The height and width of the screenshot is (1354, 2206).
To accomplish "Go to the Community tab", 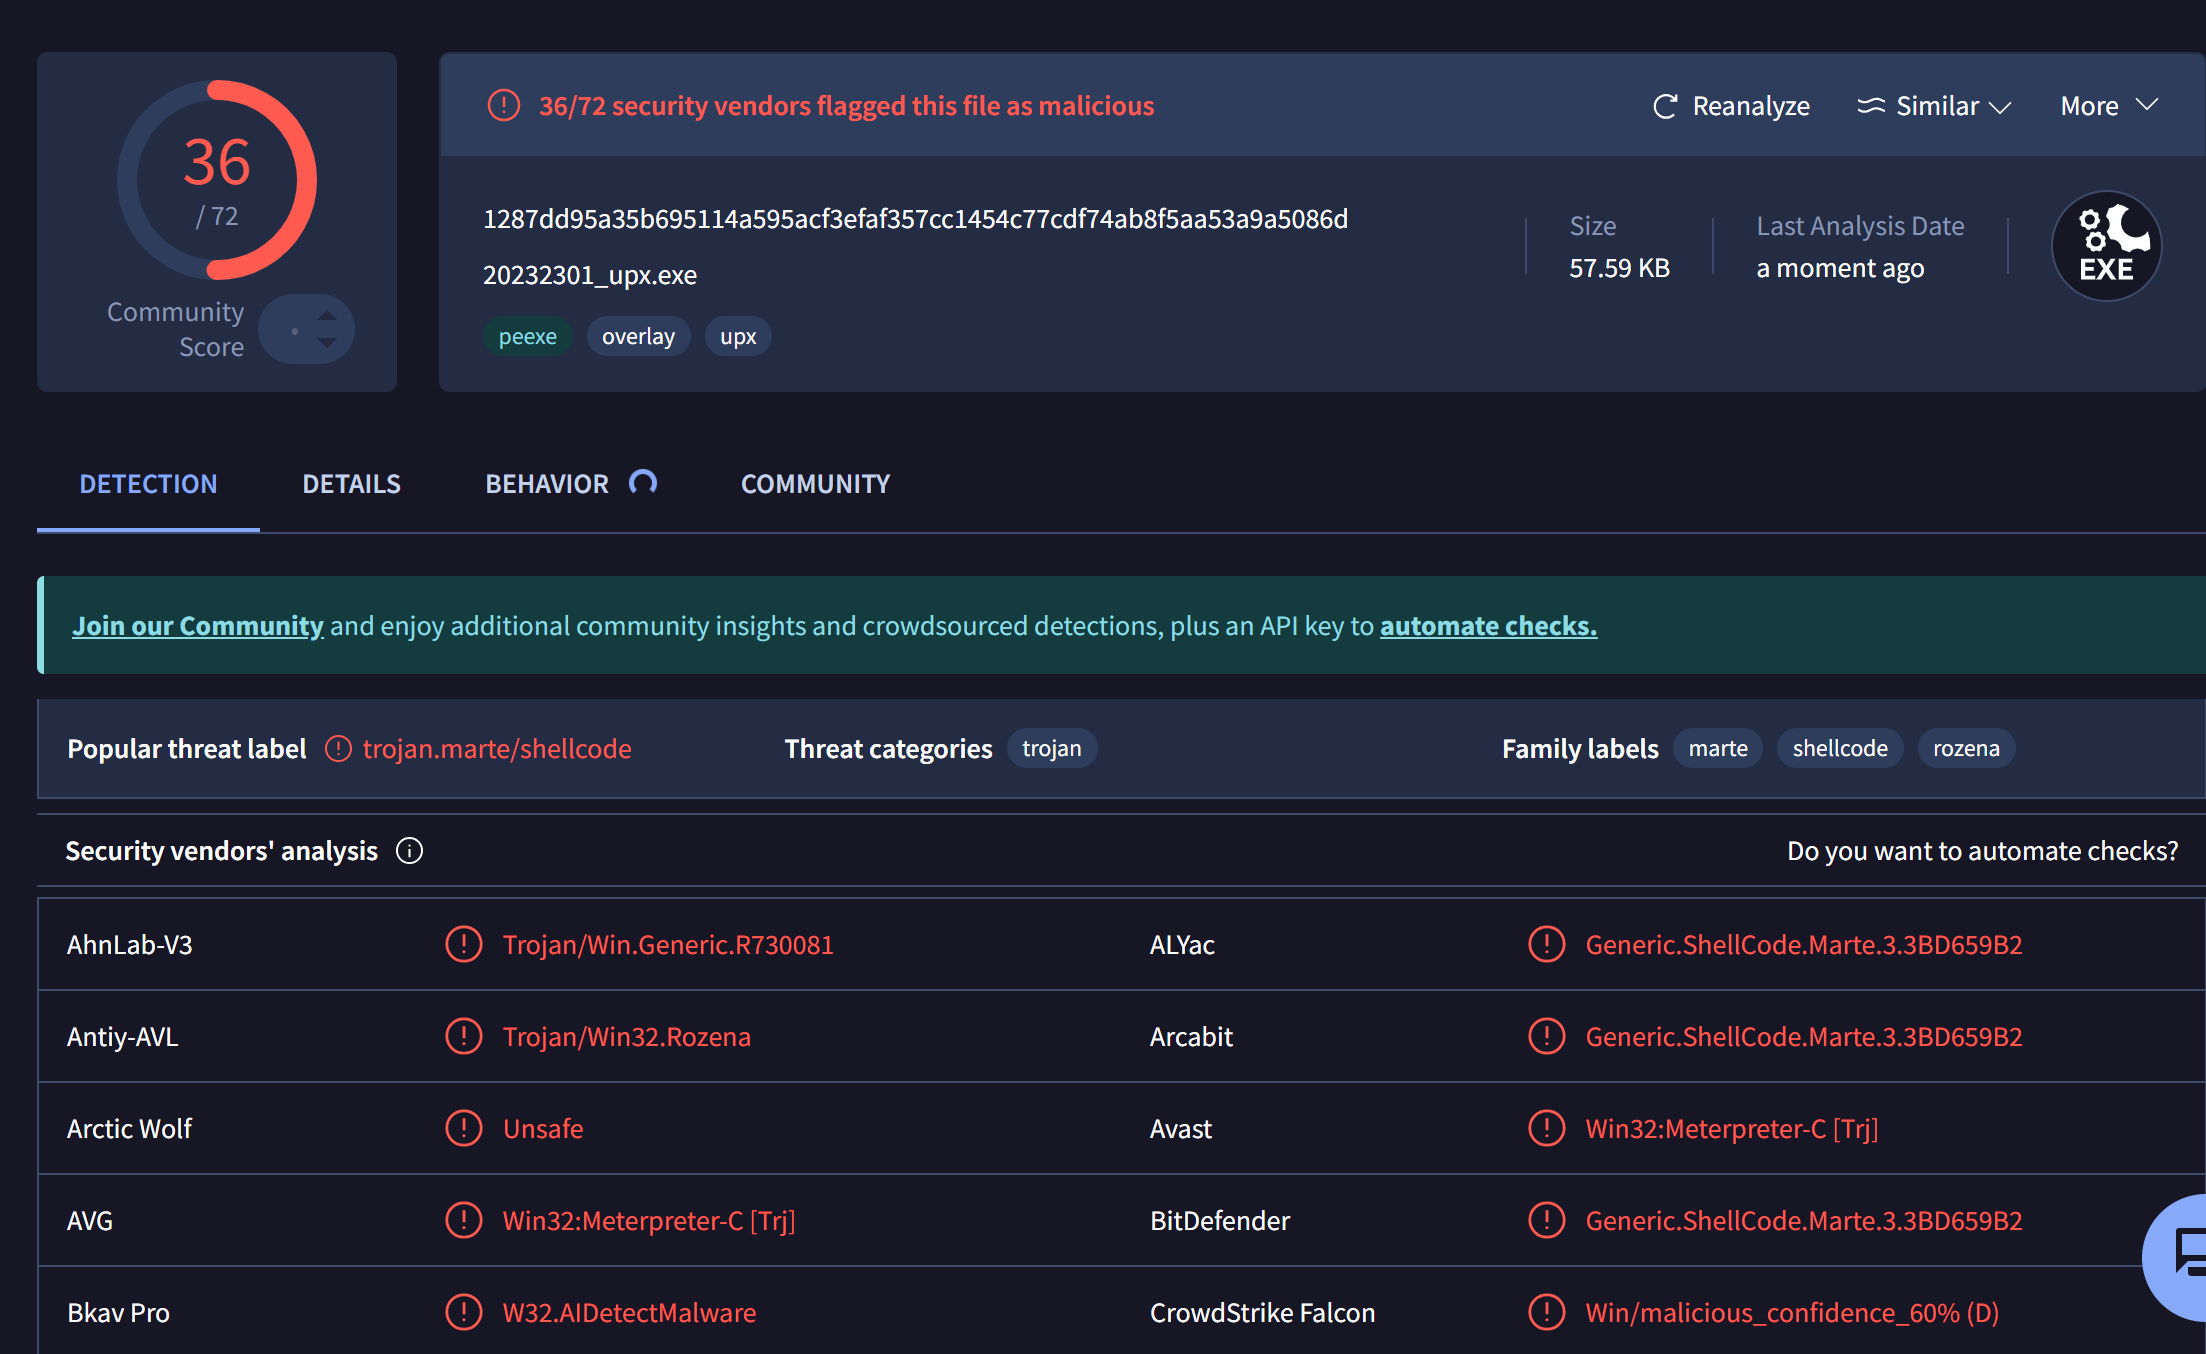I will click(x=815, y=484).
